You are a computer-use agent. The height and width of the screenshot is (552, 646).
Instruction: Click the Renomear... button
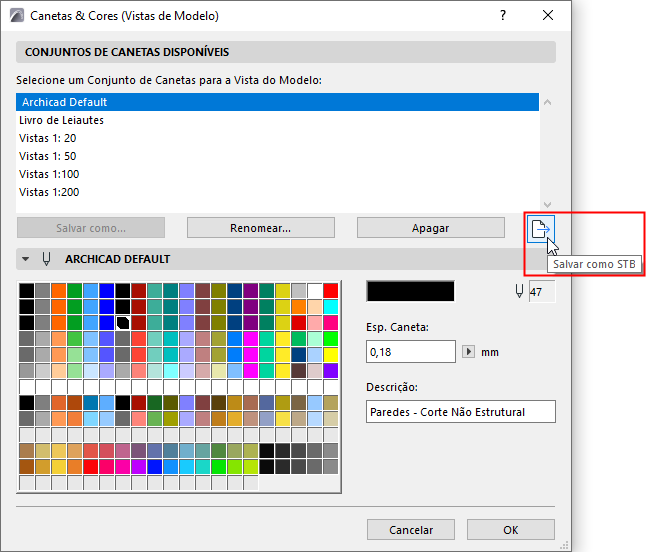[261, 228]
